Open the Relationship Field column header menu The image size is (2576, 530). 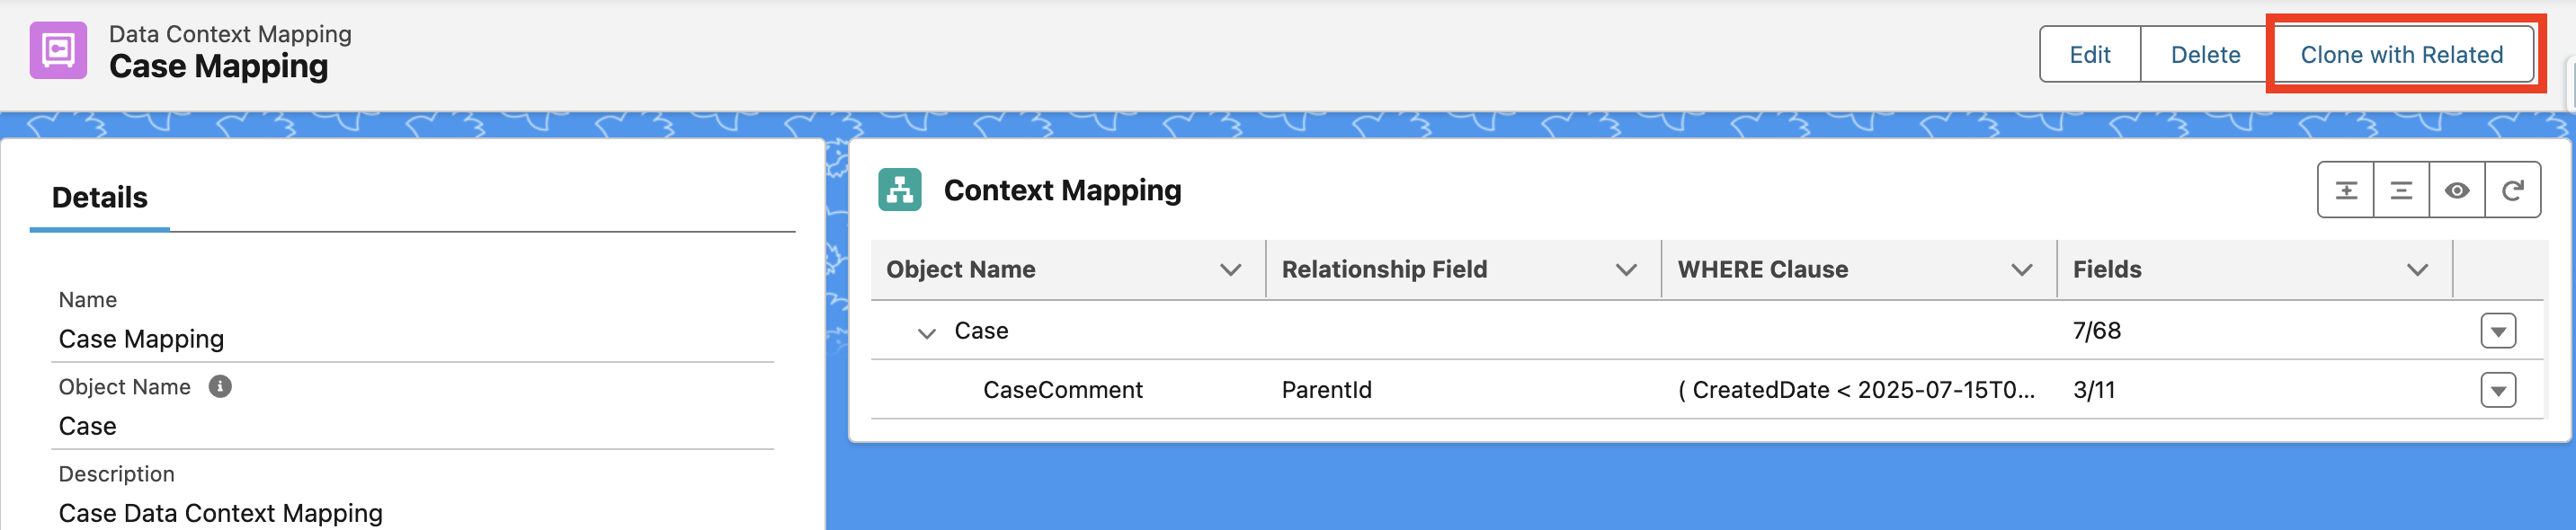click(x=1626, y=270)
